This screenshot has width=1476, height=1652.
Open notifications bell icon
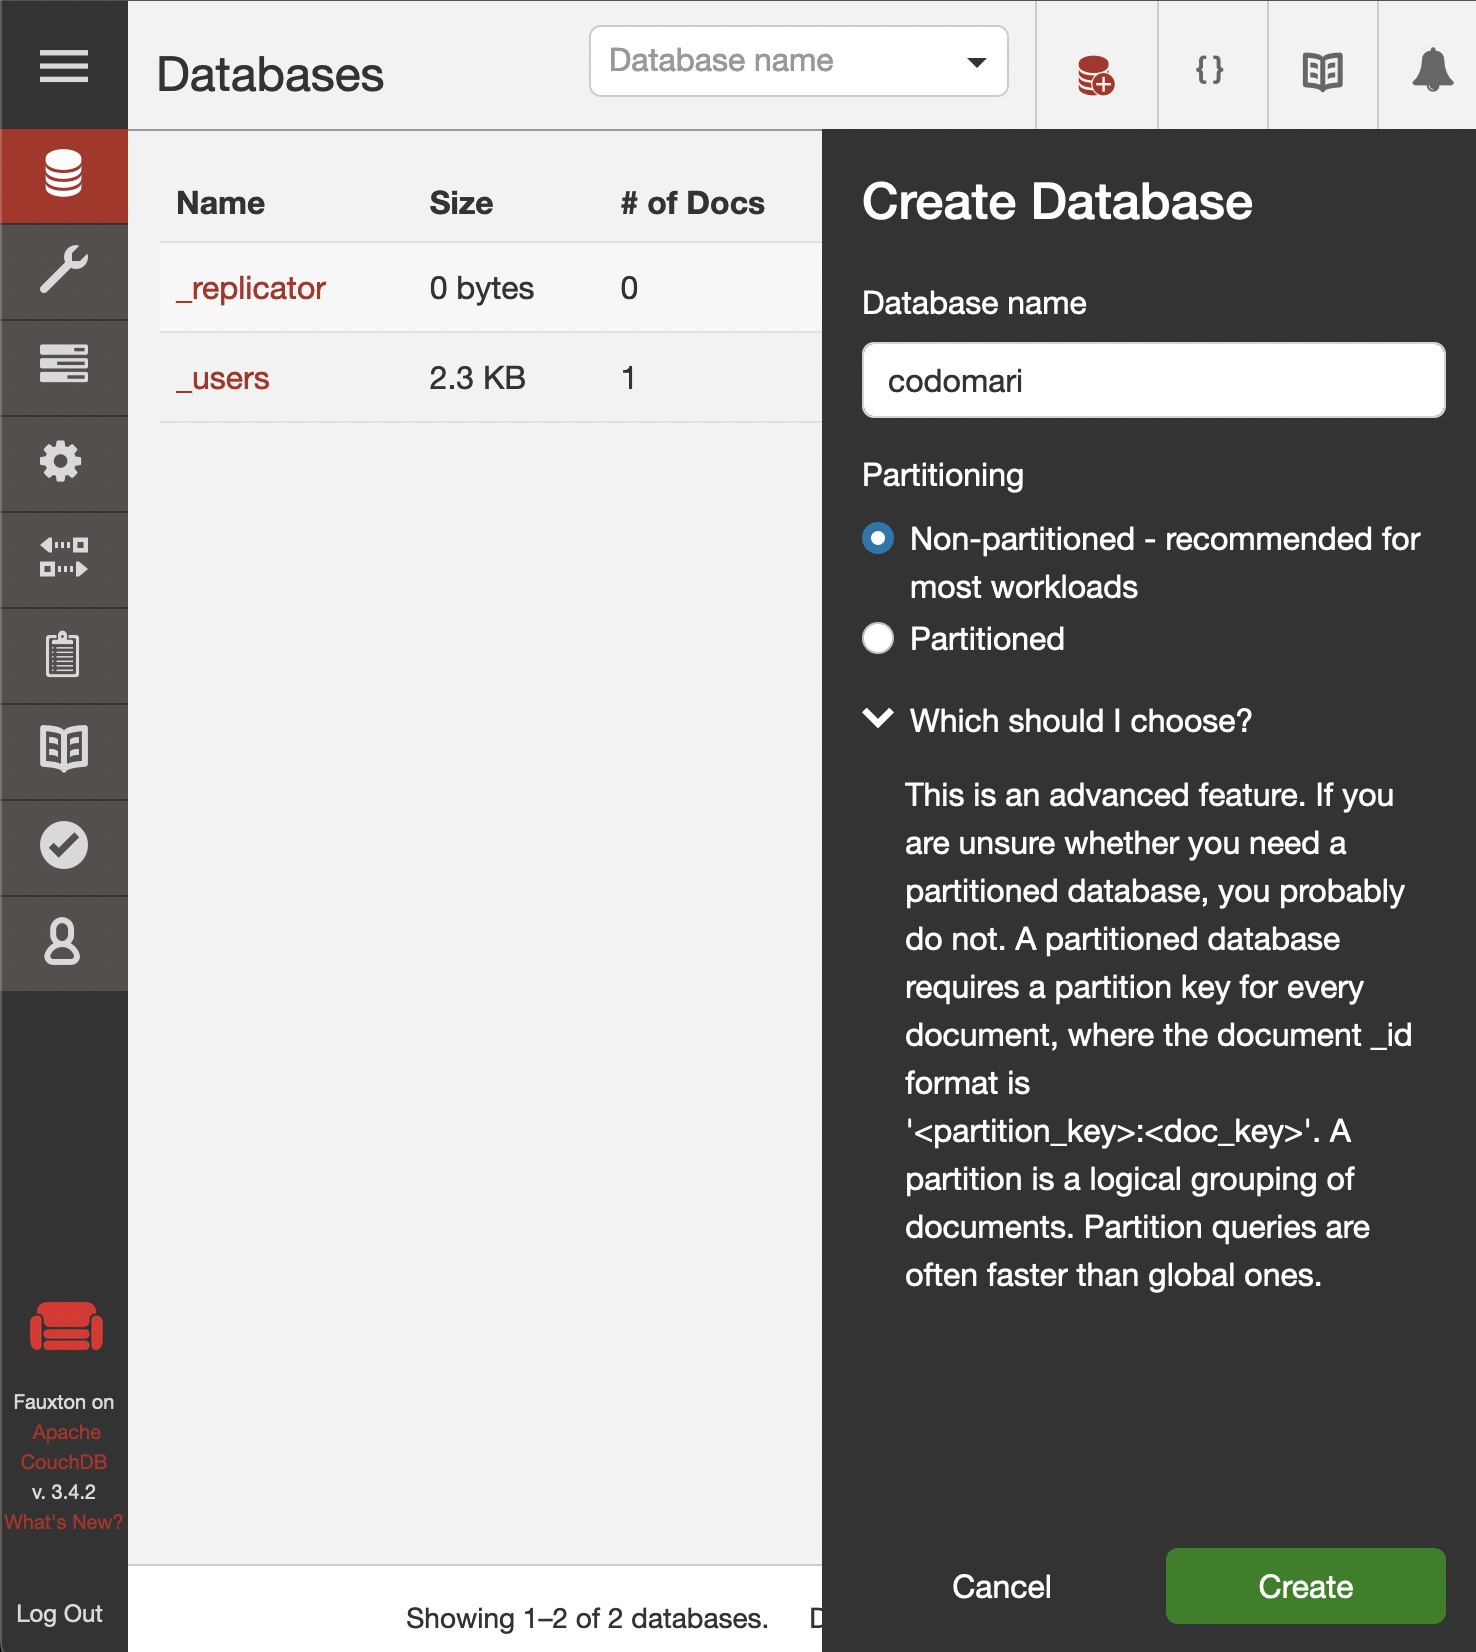(1432, 70)
